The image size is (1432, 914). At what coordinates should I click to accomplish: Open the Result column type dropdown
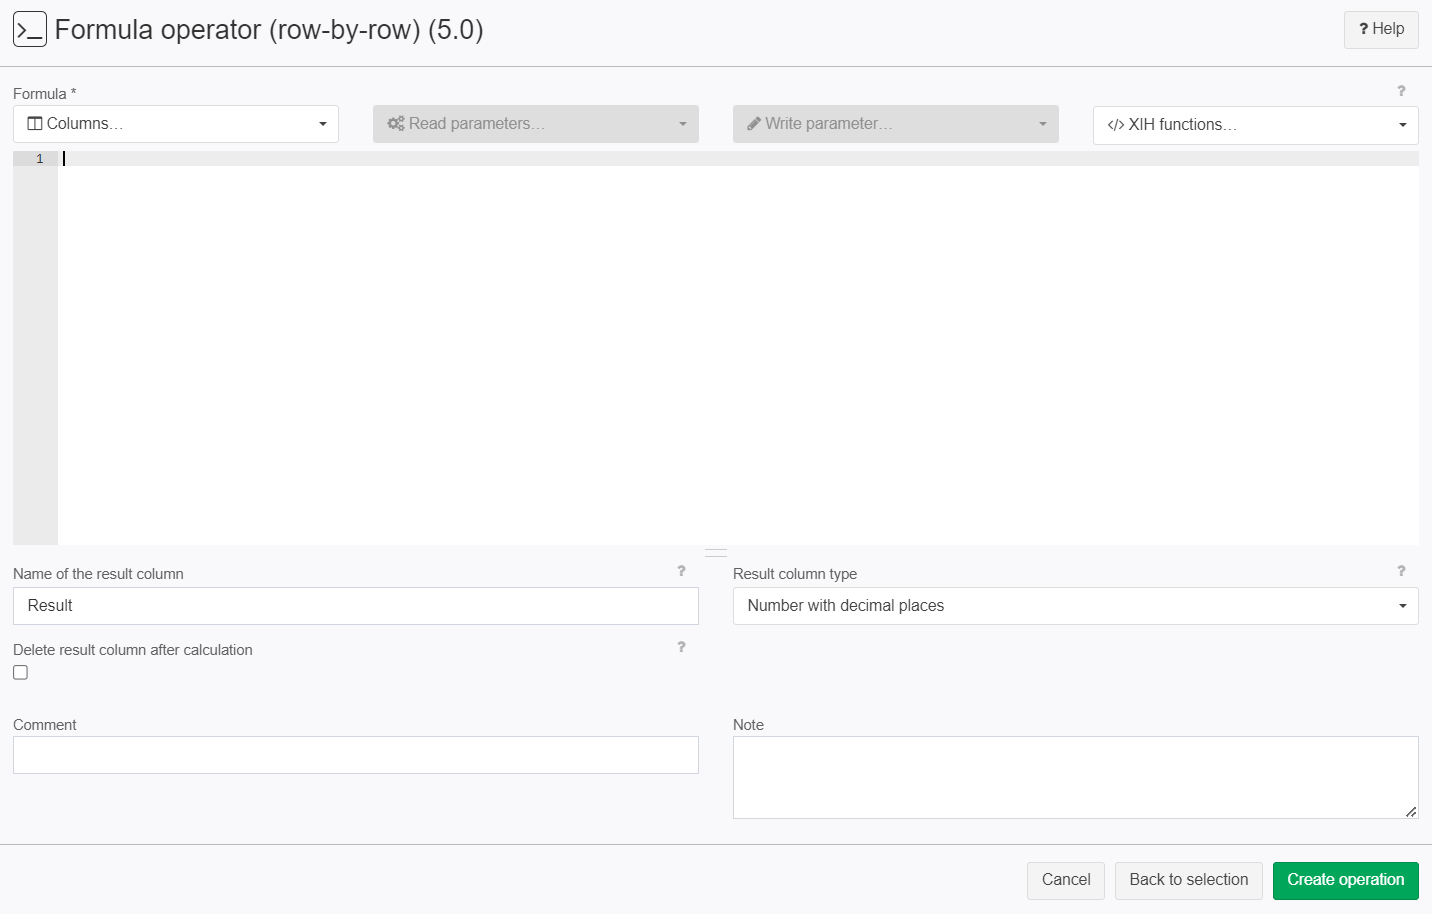[1076, 606]
